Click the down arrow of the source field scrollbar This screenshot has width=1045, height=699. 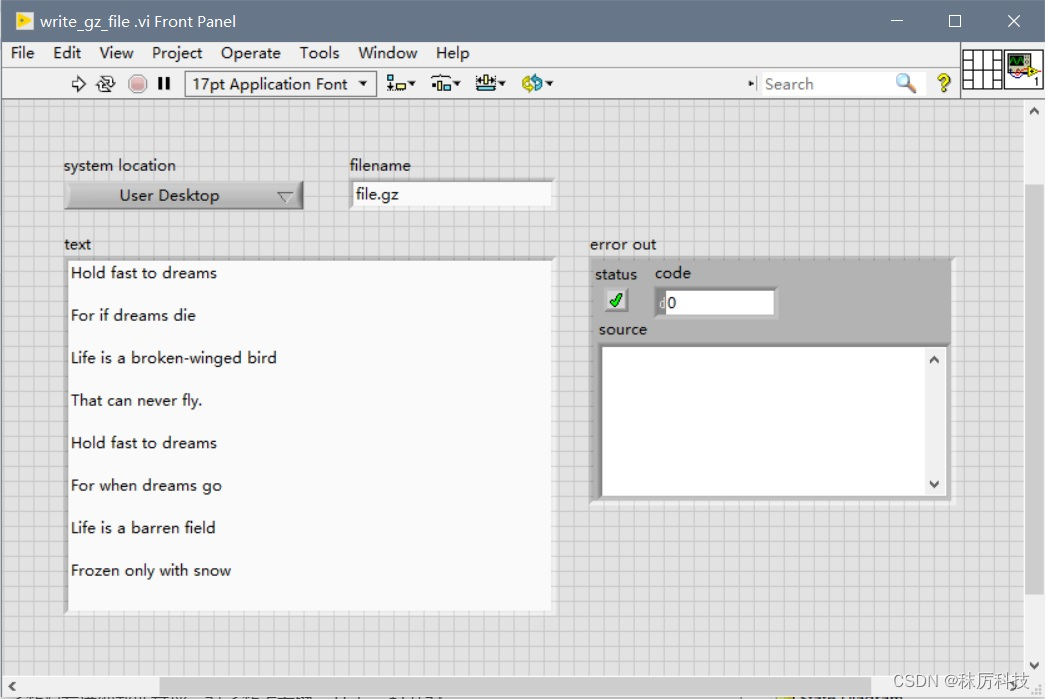coord(933,484)
